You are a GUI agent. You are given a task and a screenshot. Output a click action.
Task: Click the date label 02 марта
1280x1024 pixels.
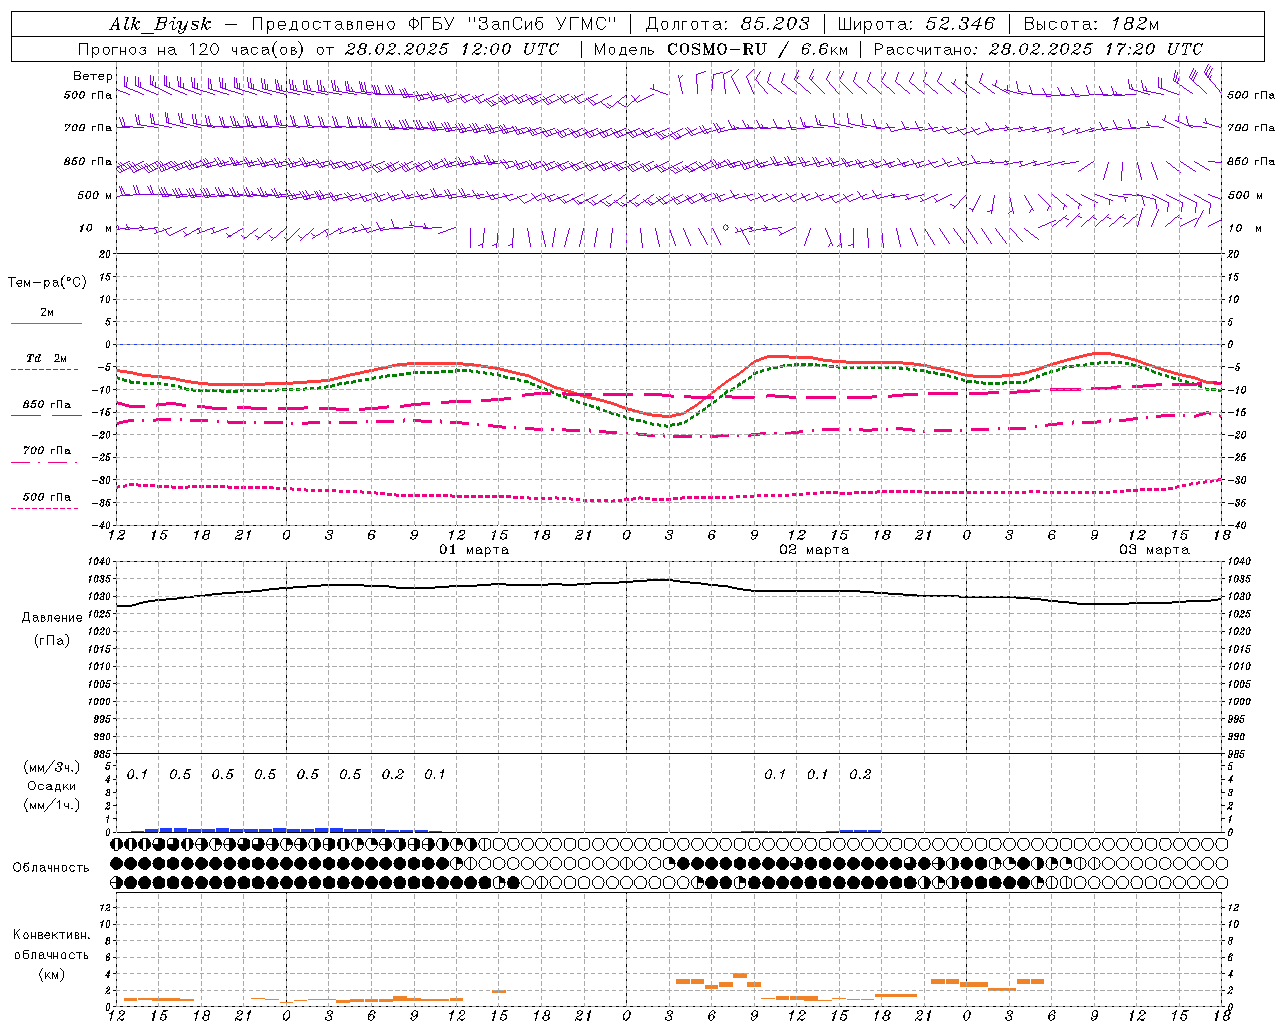[x=814, y=550]
